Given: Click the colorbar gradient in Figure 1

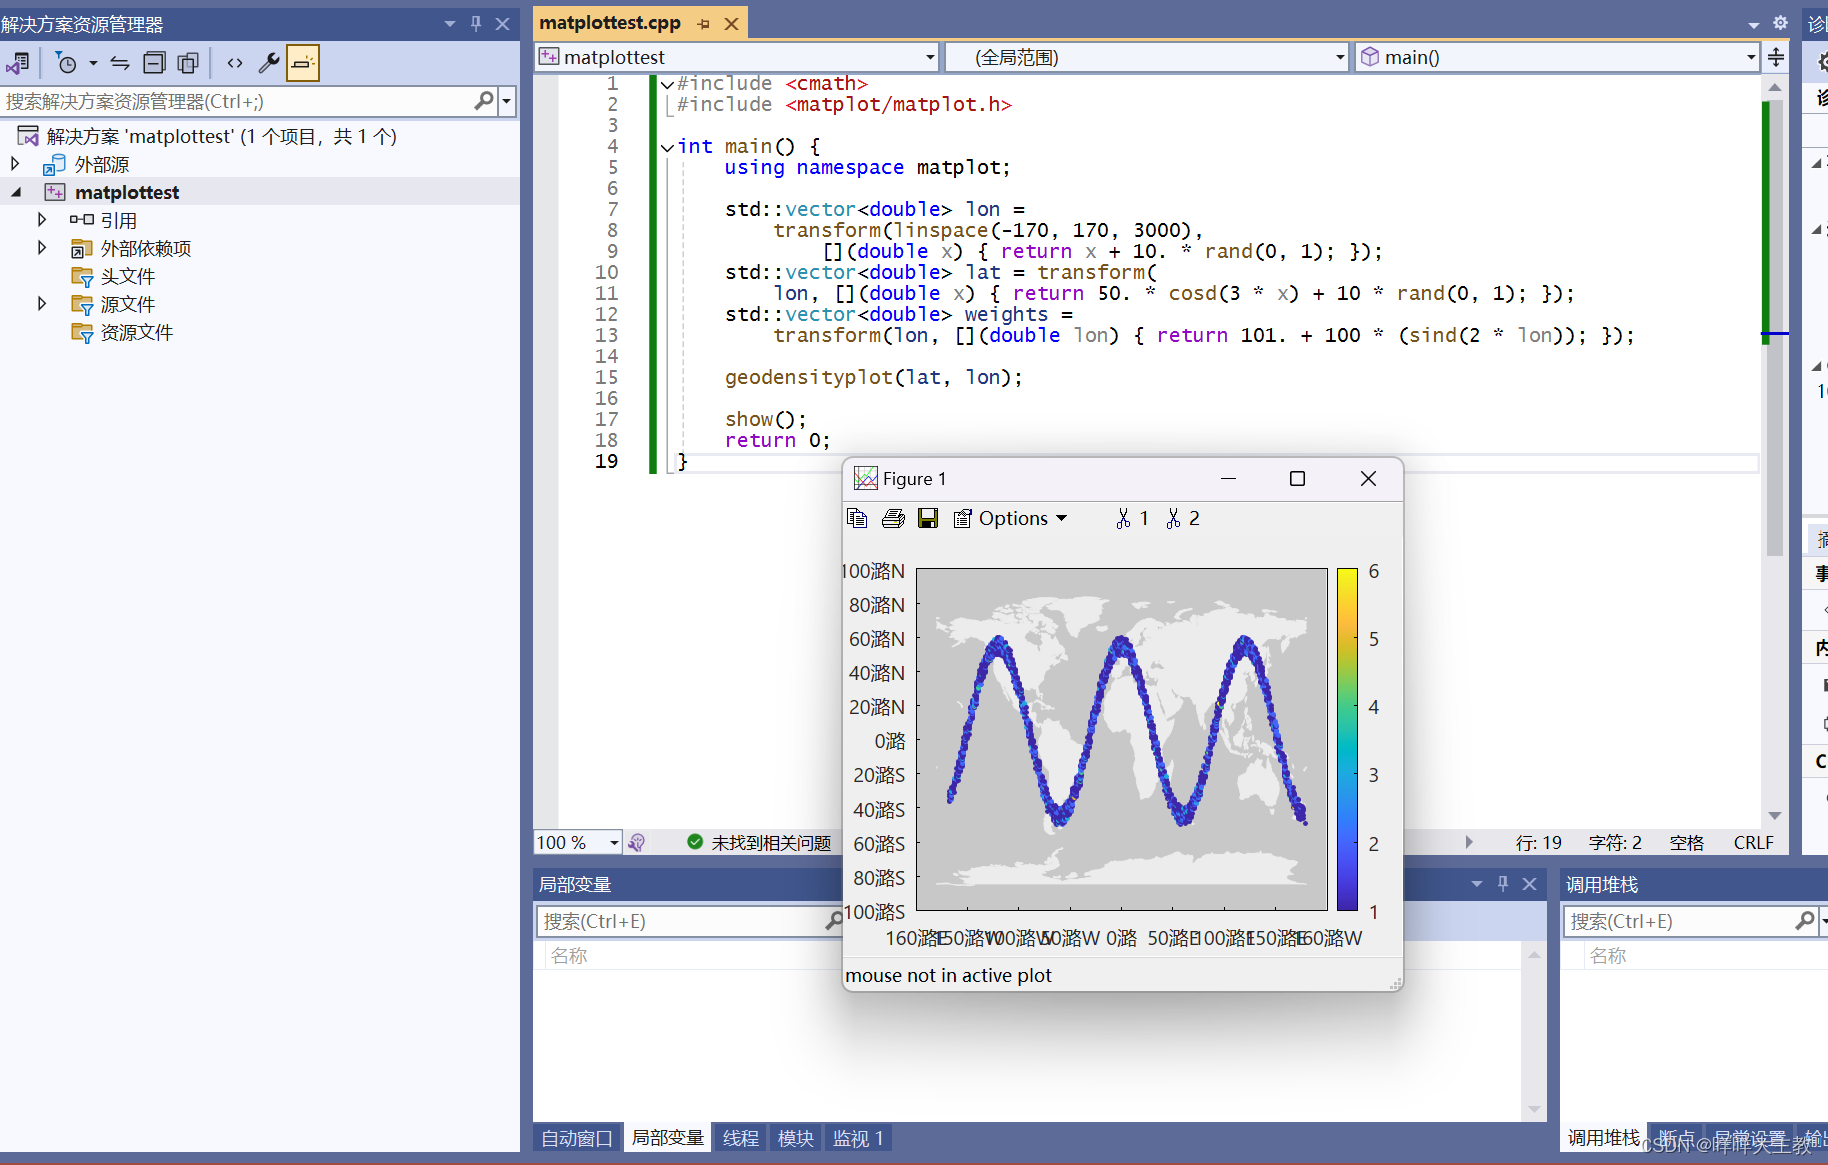Looking at the screenshot, I should point(1347,739).
